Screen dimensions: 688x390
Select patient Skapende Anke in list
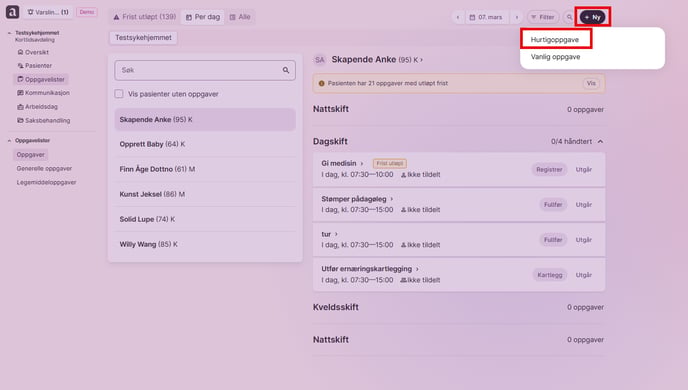click(205, 119)
